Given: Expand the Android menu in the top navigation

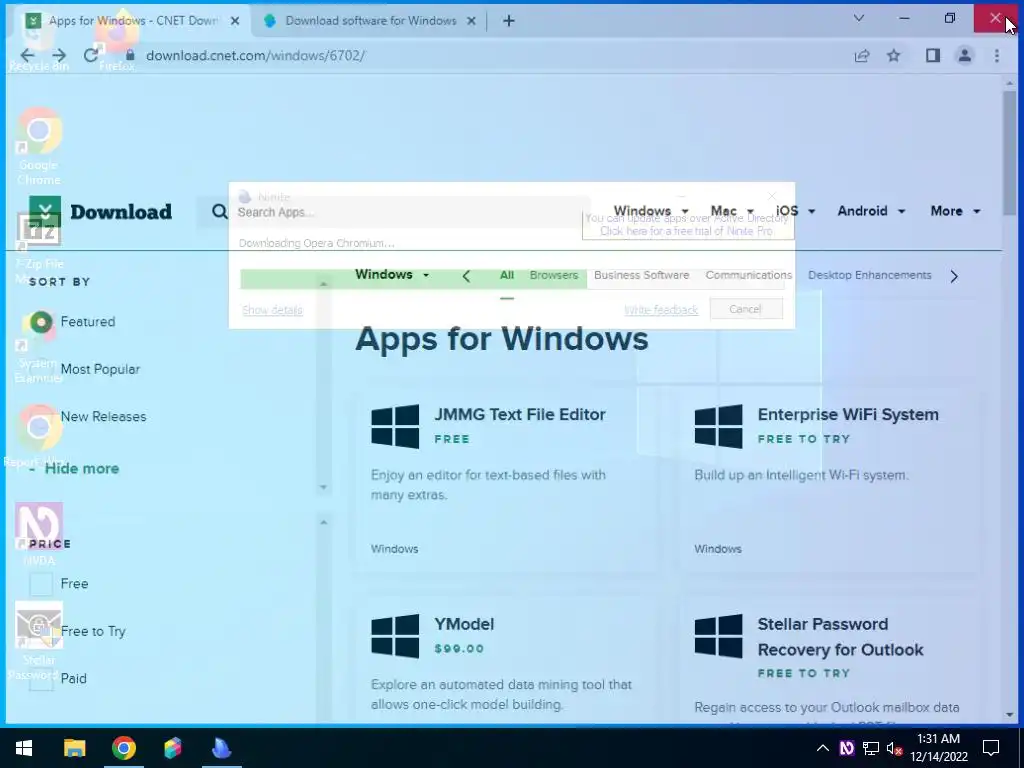Looking at the screenshot, I should pyautogui.click(x=871, y=211).
